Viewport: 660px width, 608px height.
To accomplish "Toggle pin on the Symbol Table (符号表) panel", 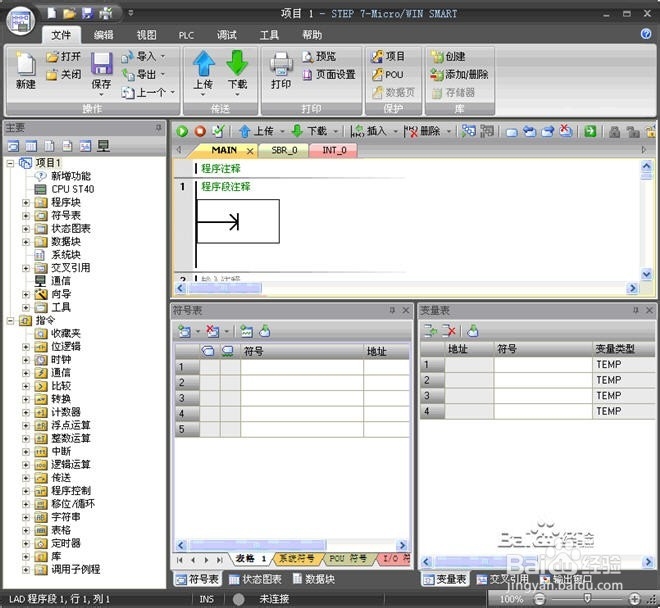I will [392, 310].
